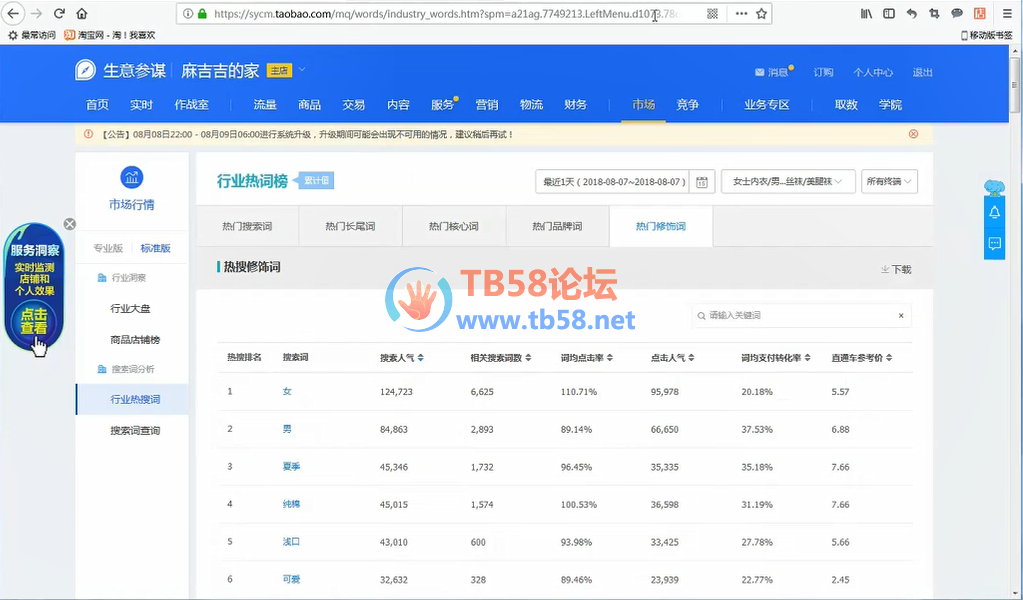Switch to 标准版 version
Screen dimensions: 1023x600
pos(155,248)
